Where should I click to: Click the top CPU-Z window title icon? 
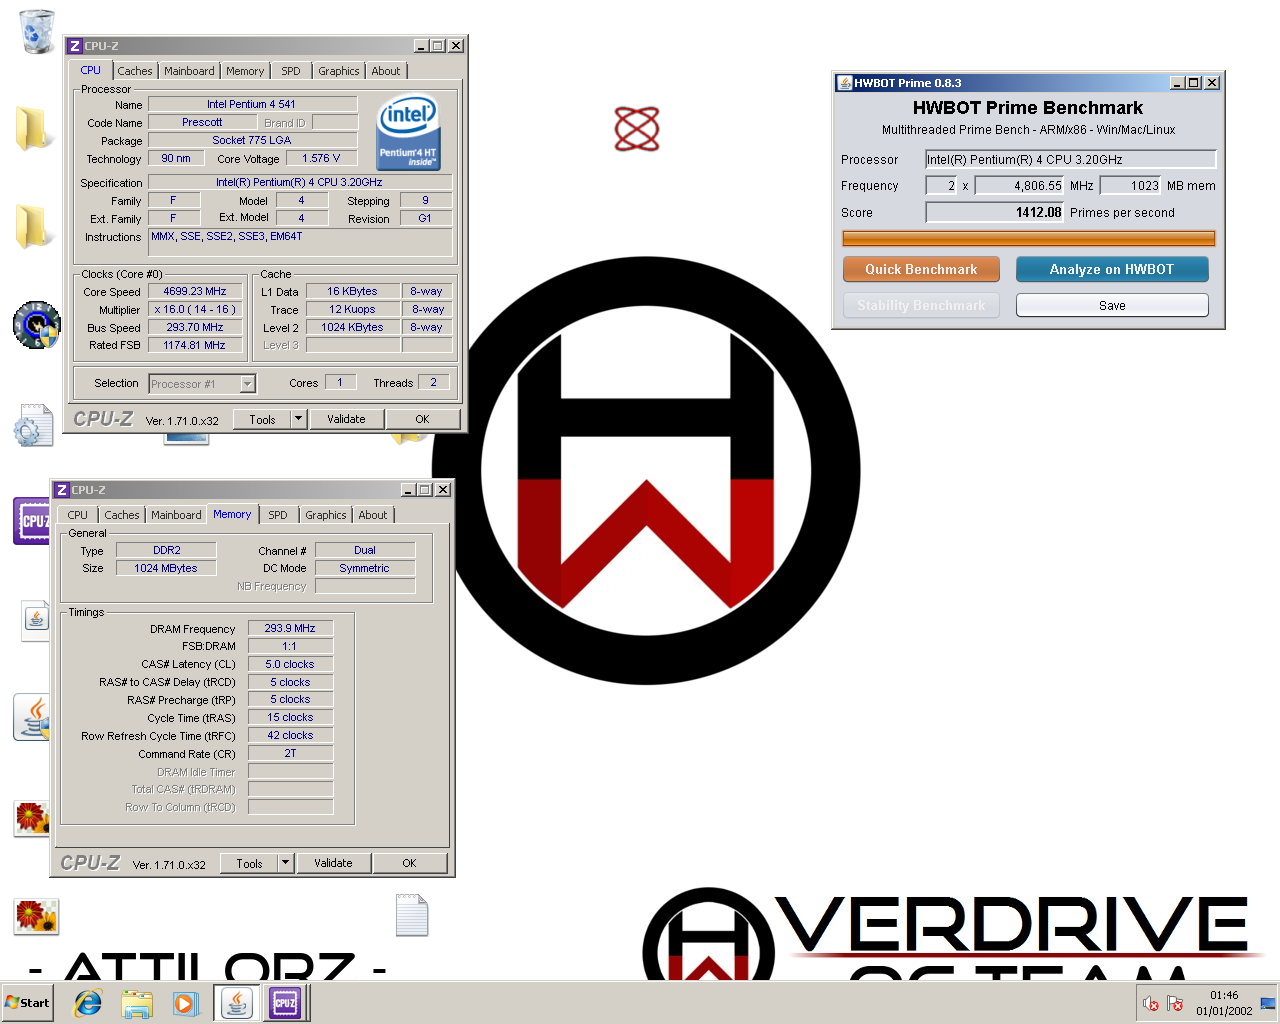click(74, 46)
